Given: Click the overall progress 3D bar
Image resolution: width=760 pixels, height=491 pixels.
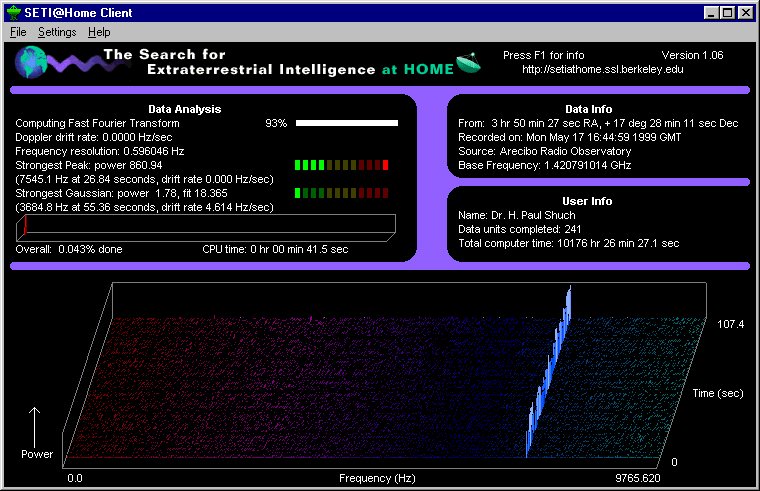Looking at the screenshot, I should tap(206, 227).
